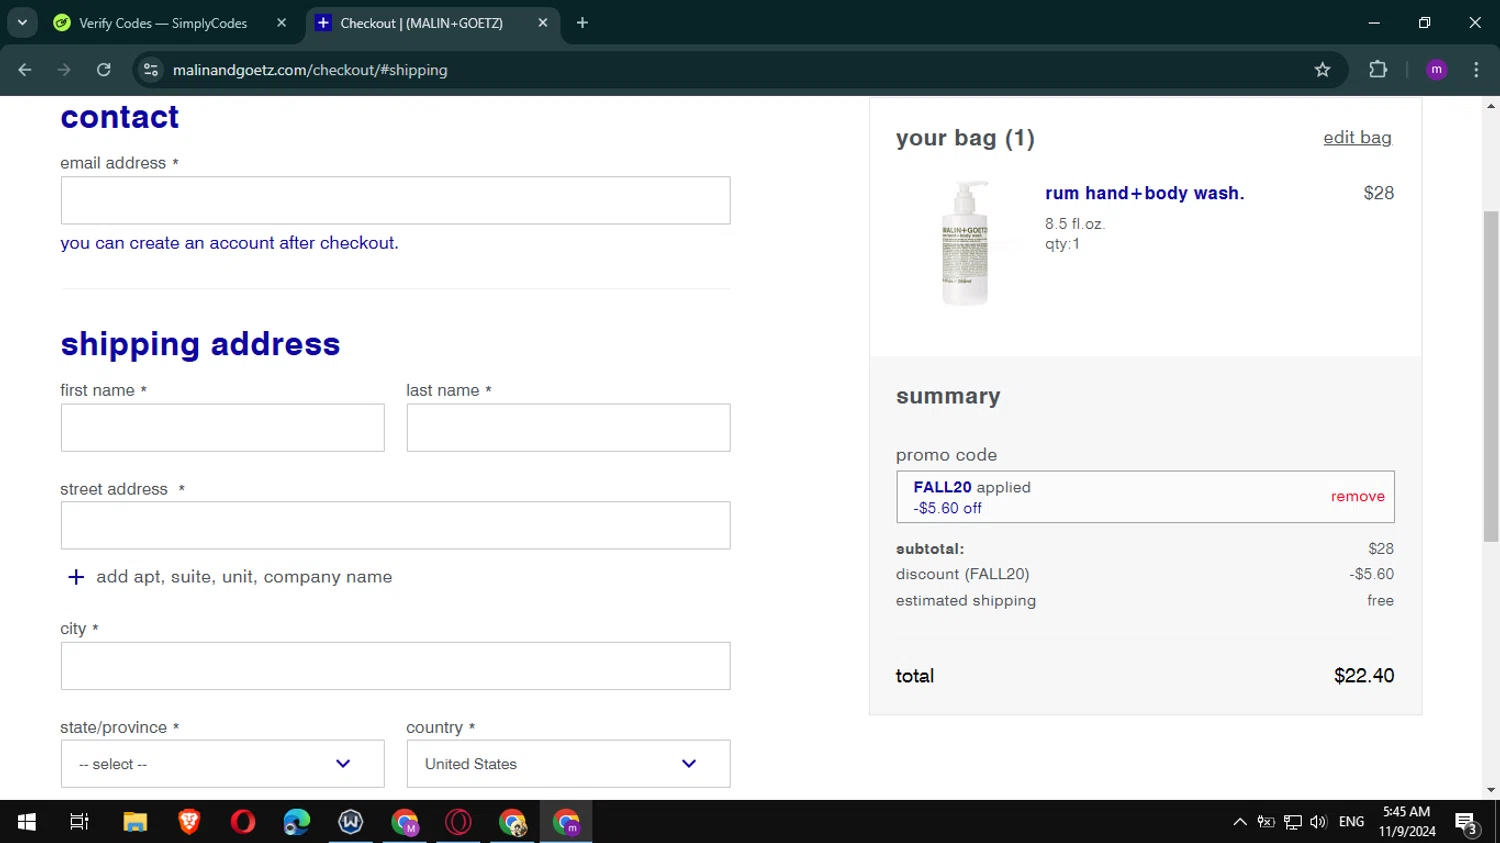Click the page vertical scrollbar thumb
The image size is (1500, 843).
(x=1491, y=376)
